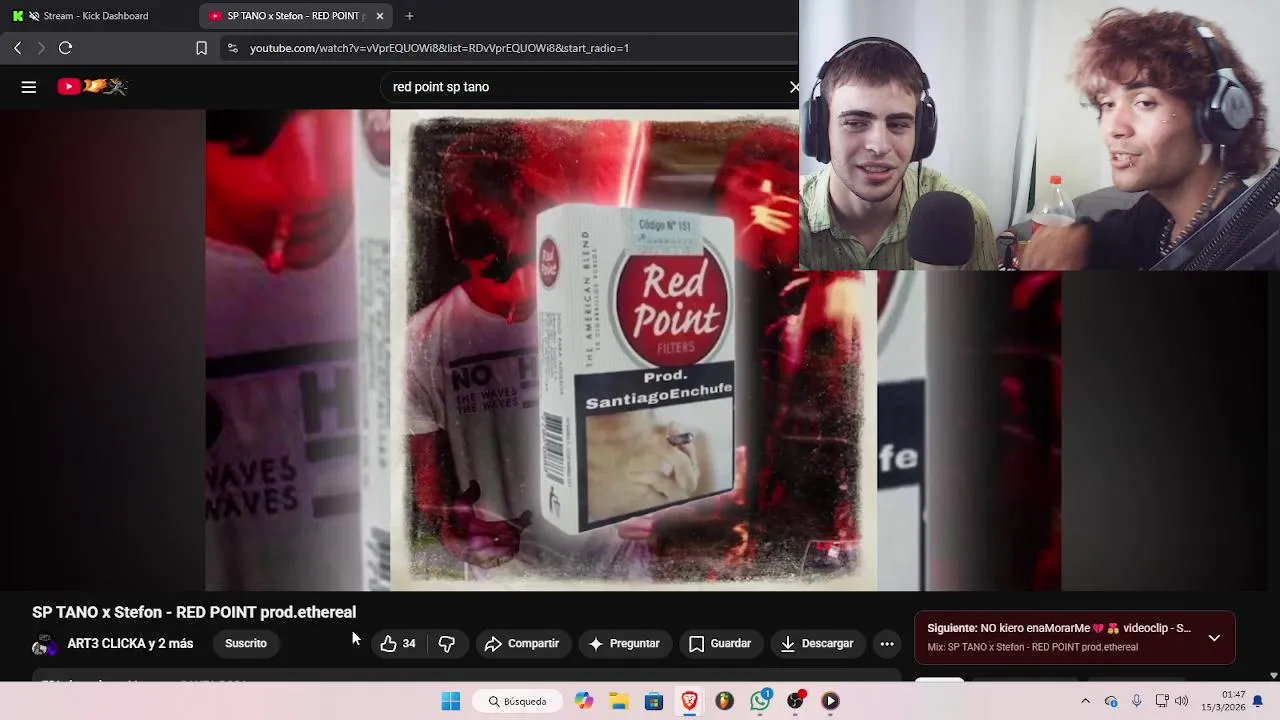This screenshot has width=1280, height=720.
Task: Click the microphone tray icon
Action: 1136,701
